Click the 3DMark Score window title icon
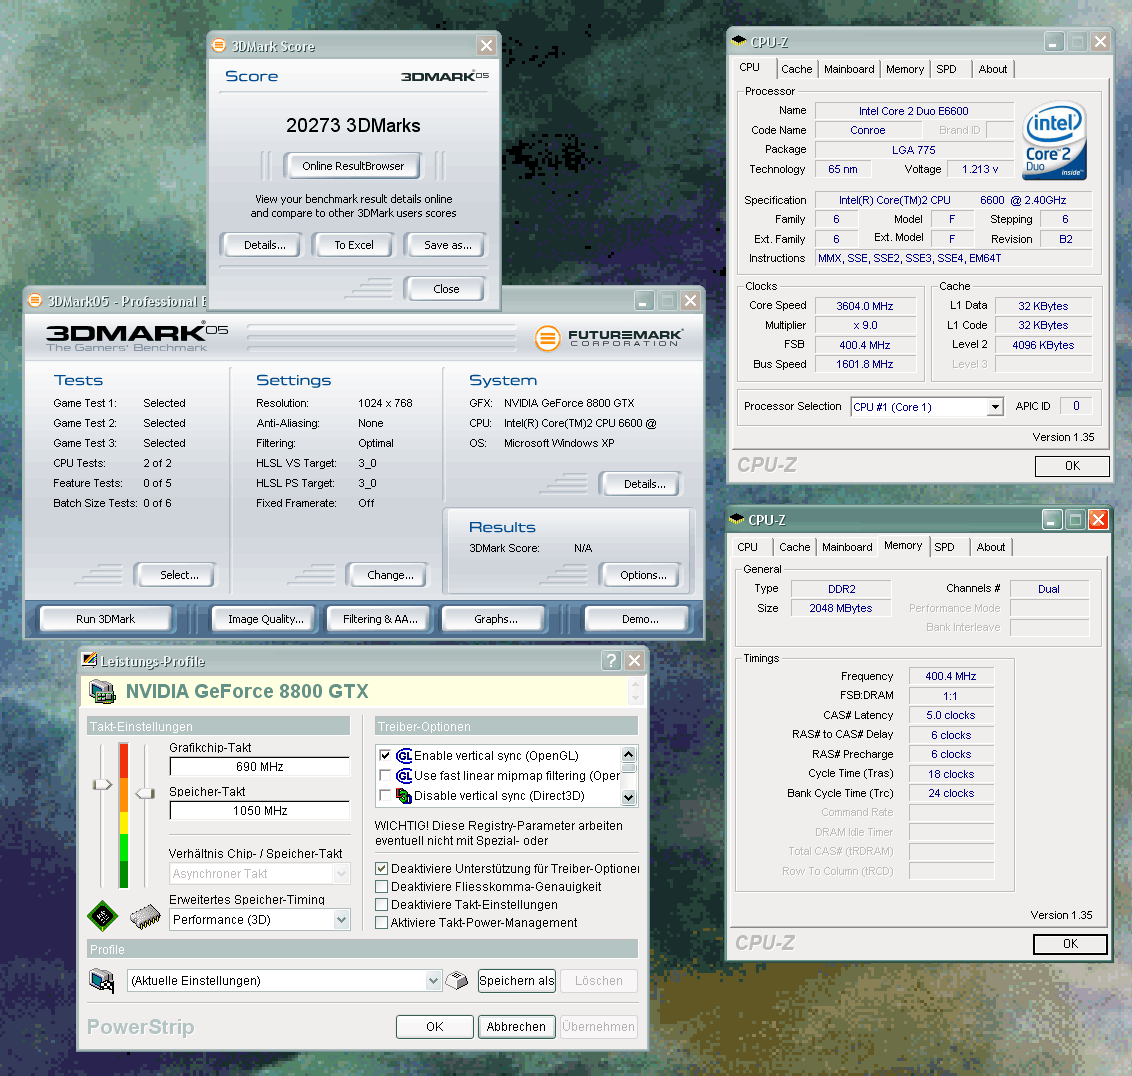The image size is (1132, 1076). pyautogui.click(x=219, y=45)
